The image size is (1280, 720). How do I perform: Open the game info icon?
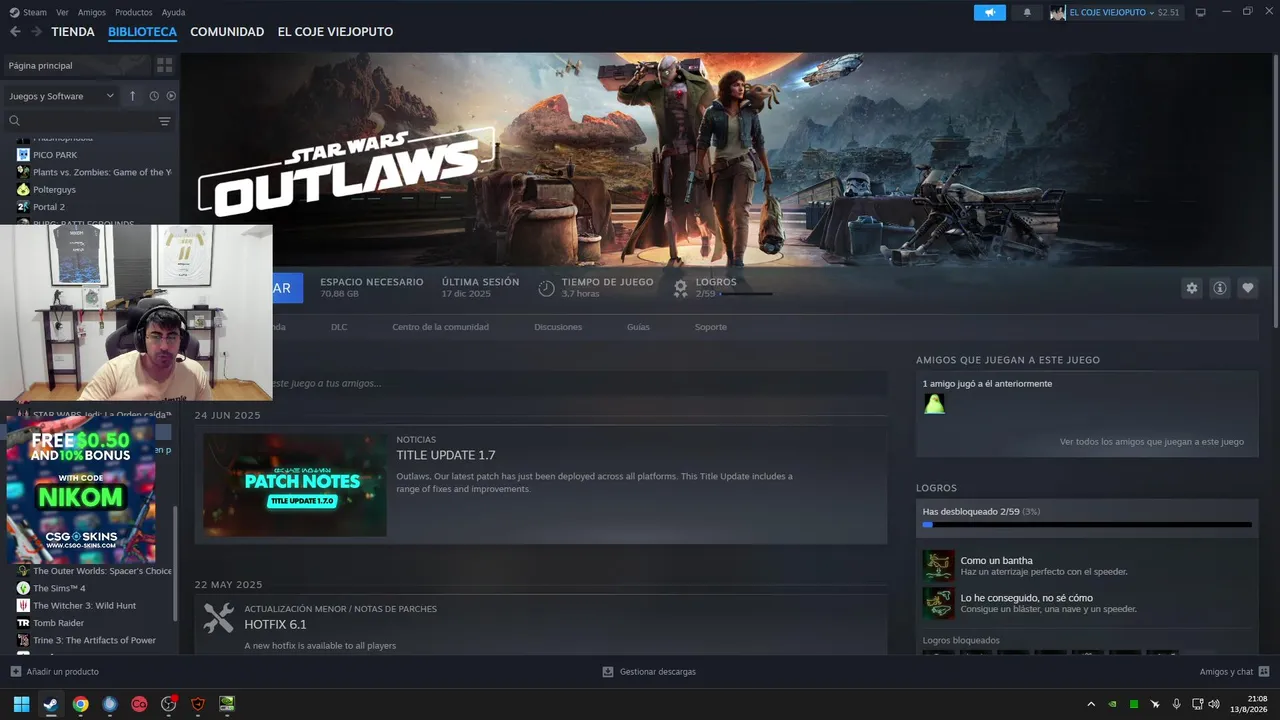click(1220, 288)
